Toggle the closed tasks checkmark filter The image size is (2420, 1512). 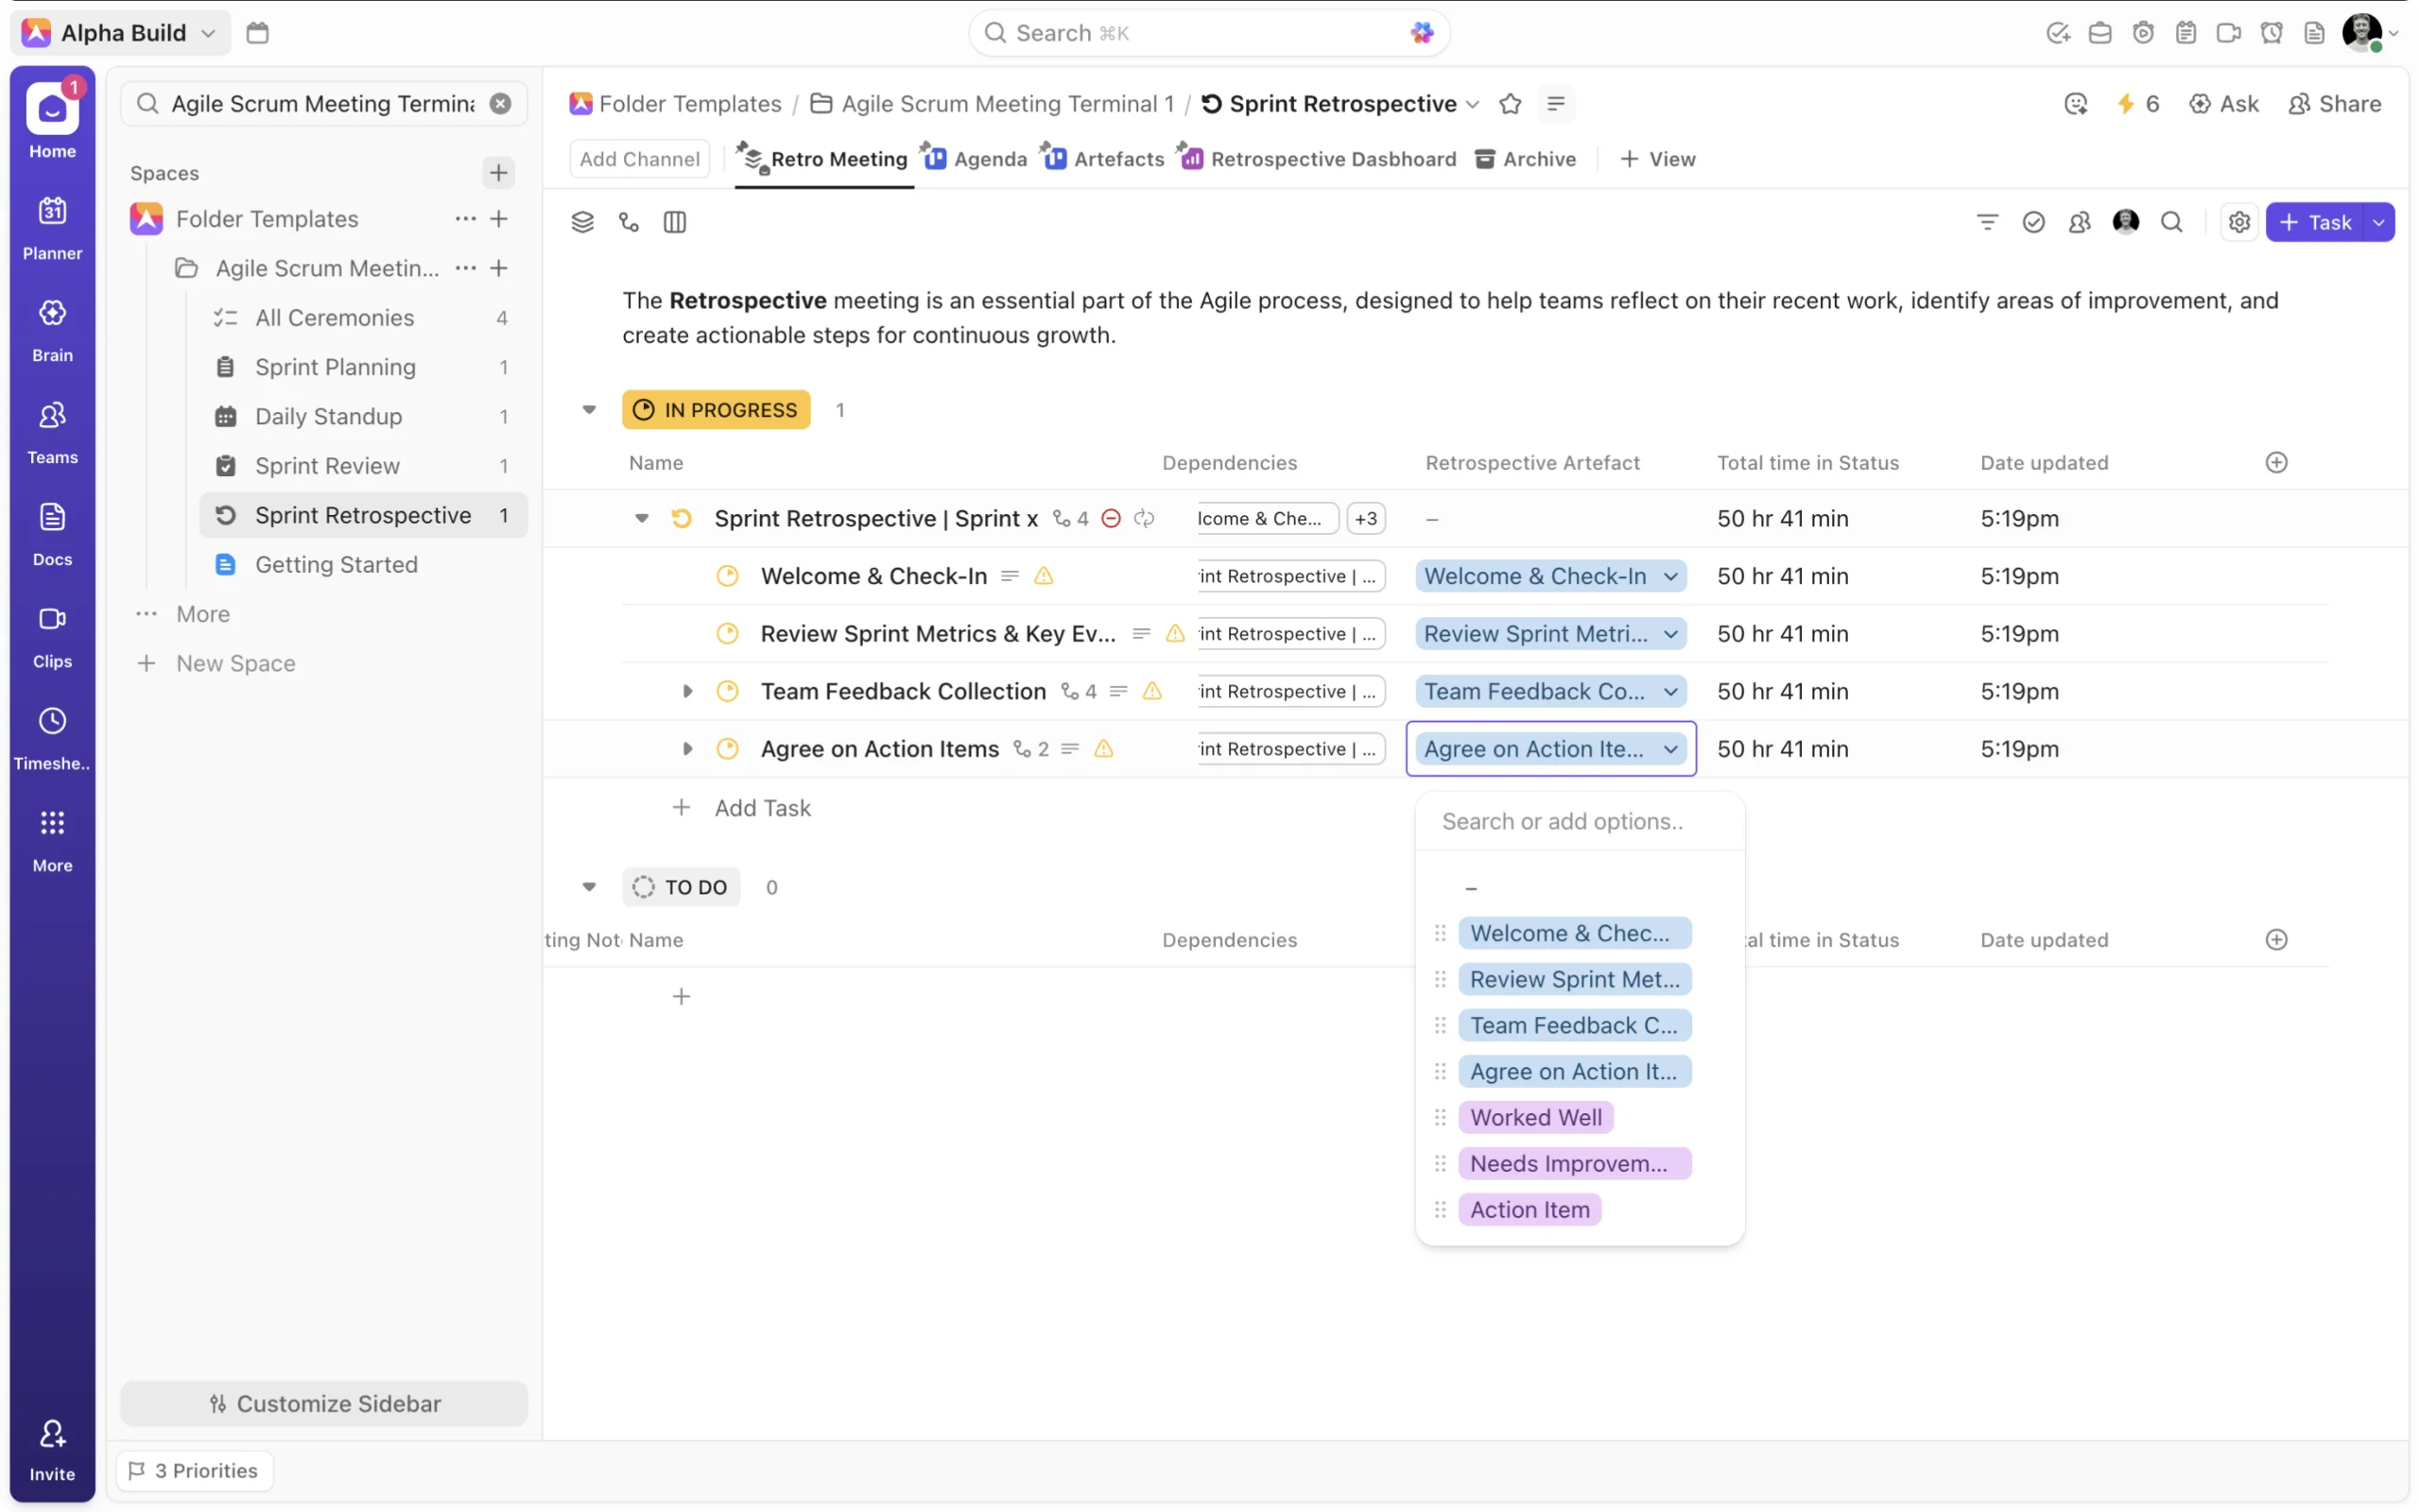pyautogui.click(x=2033, y=222)
